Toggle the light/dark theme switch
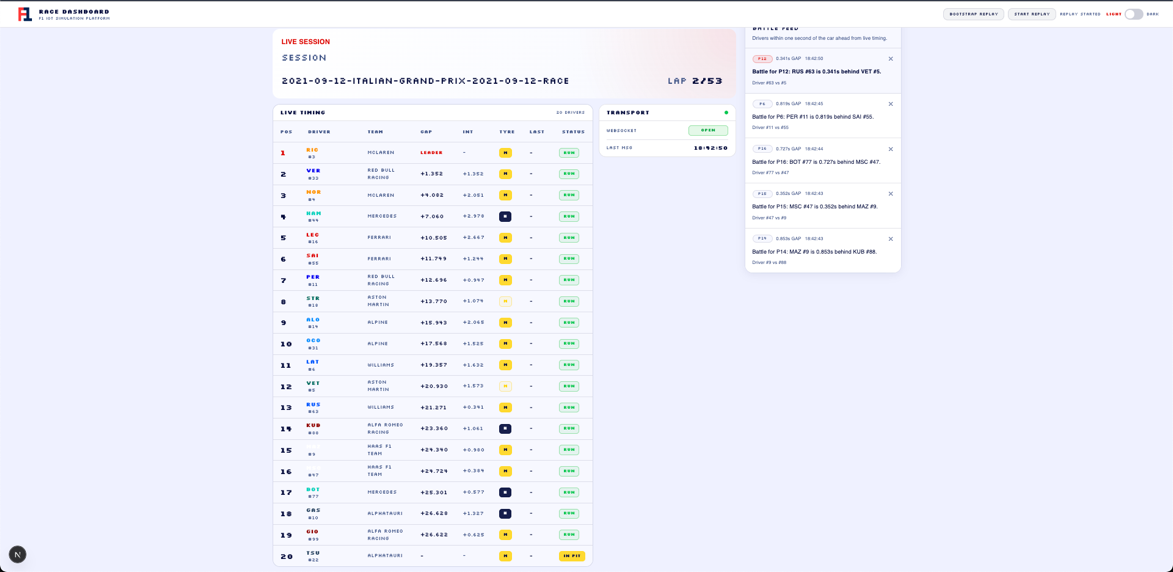The height and width of the screenshot is (572, 1173). click(1134, 14)
